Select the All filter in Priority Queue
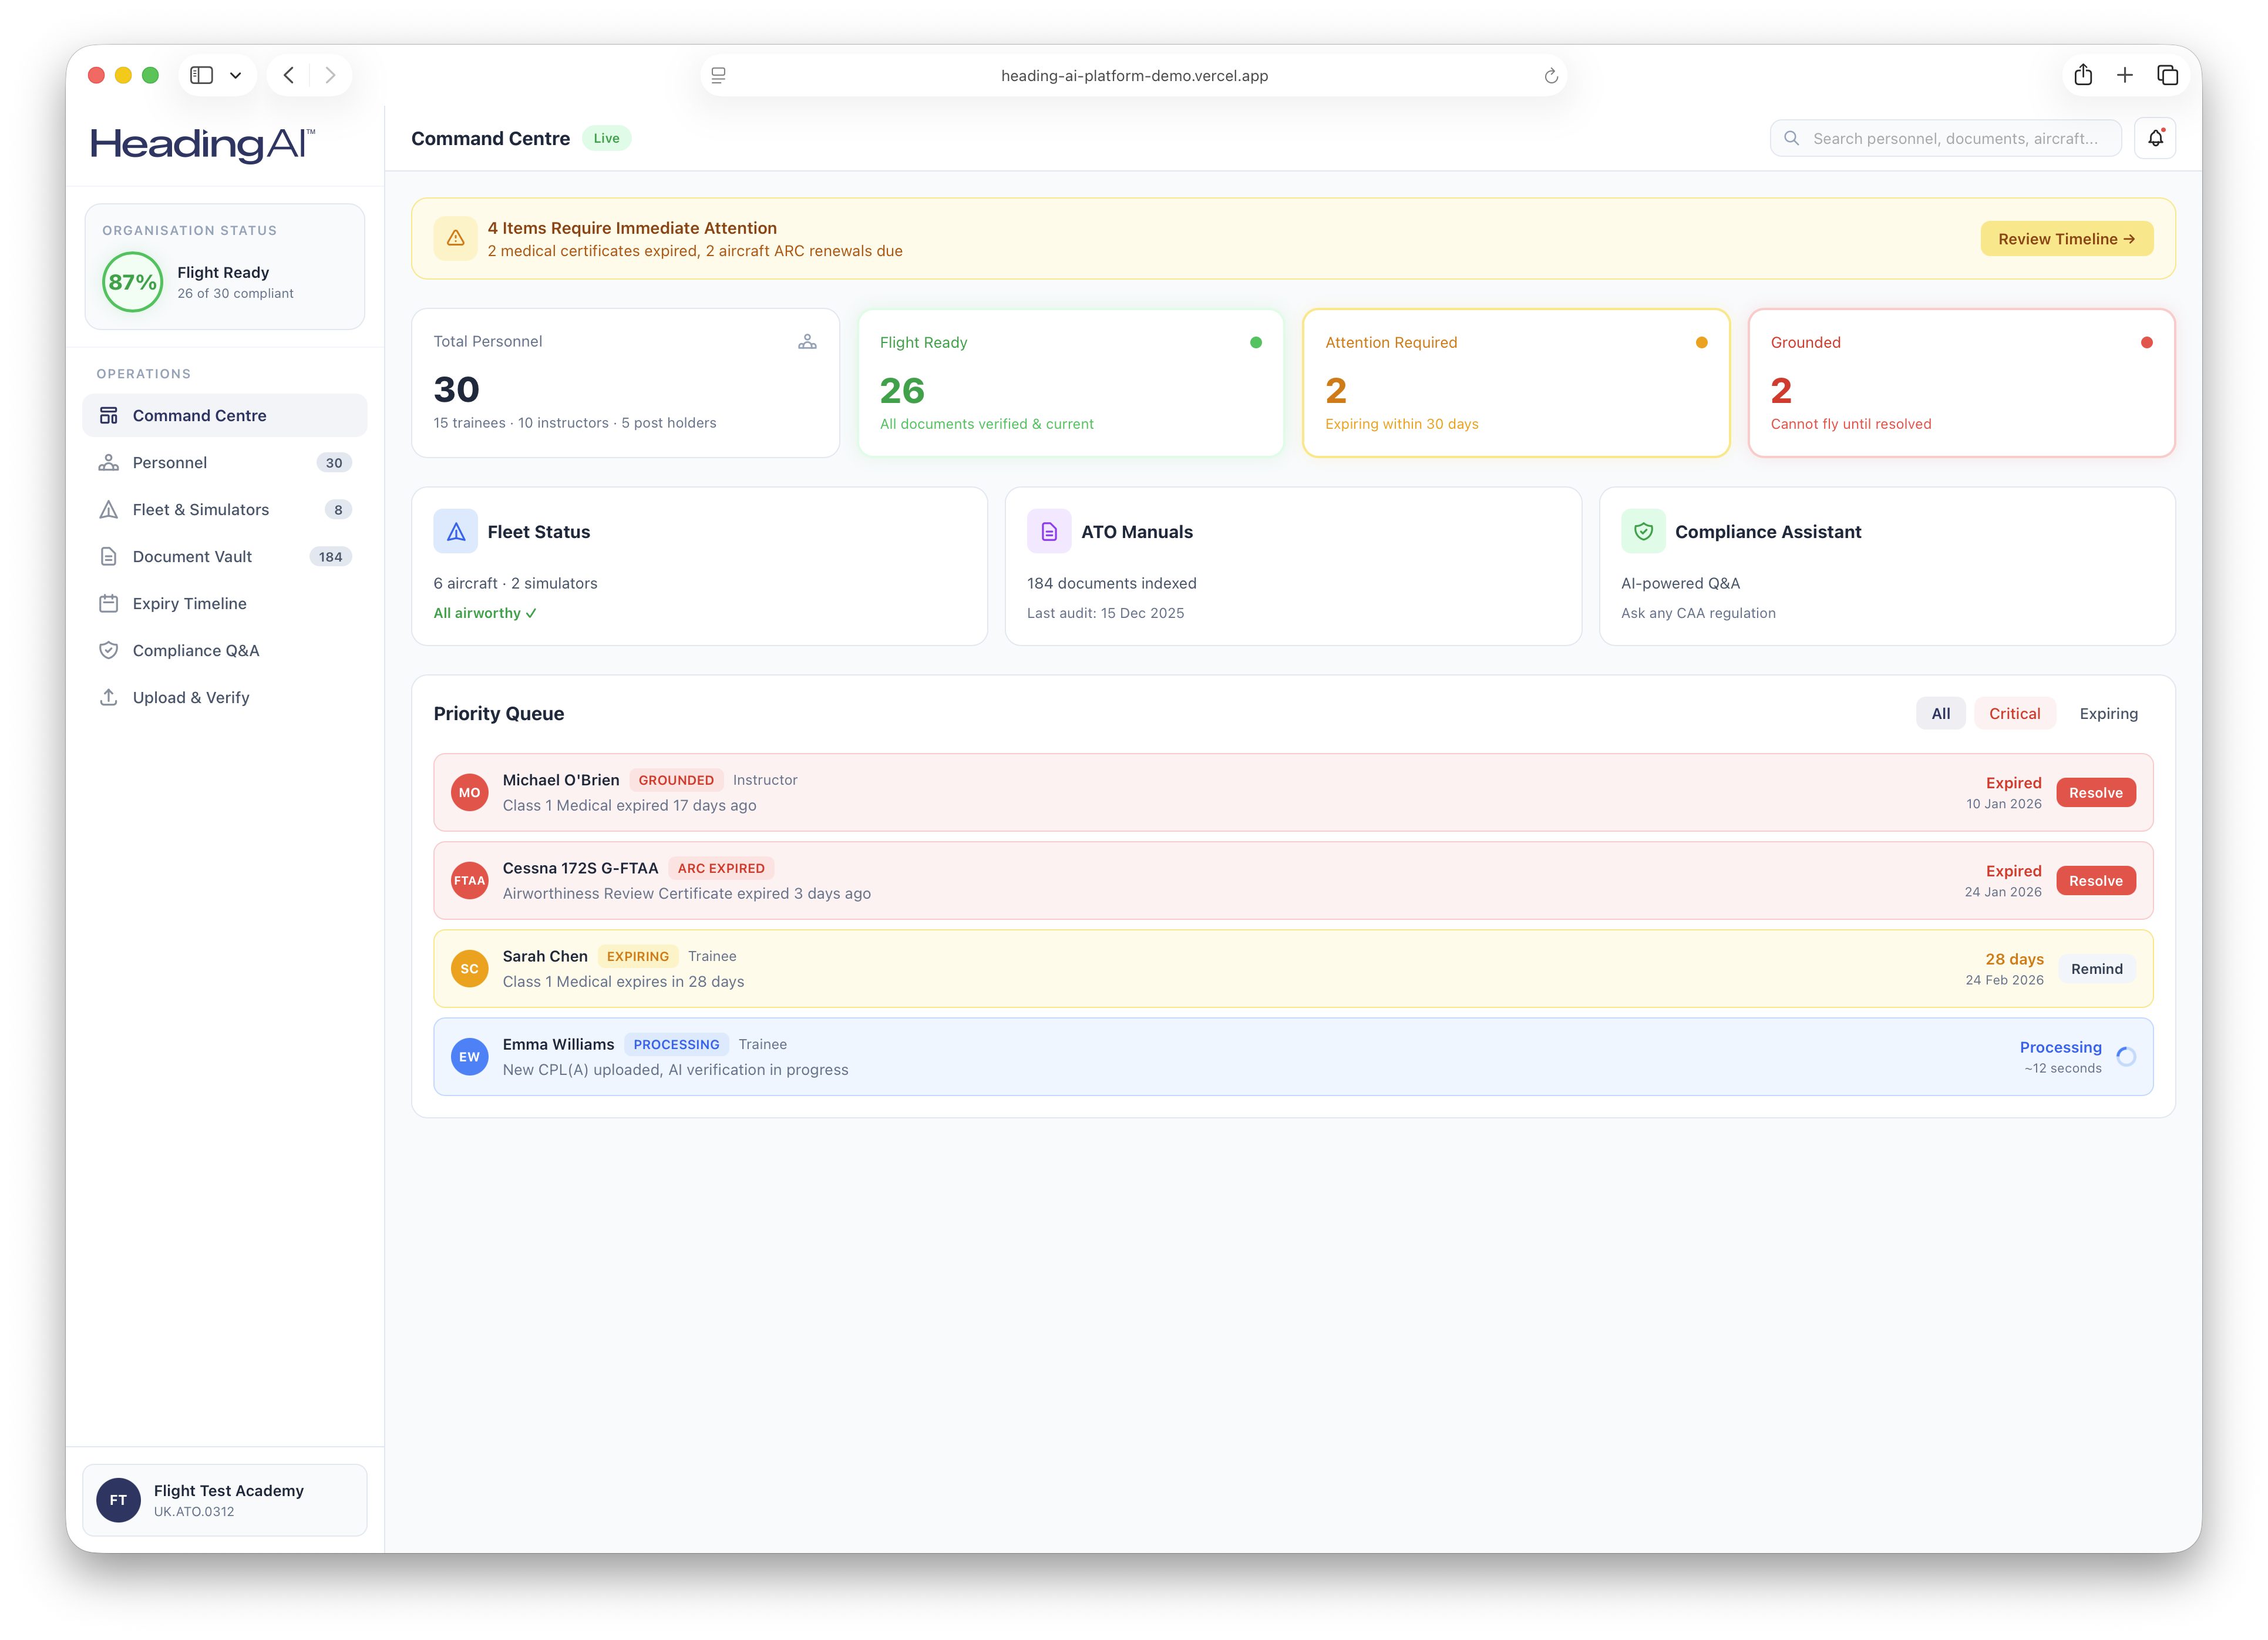Viewport: 2268px width, 1640px height. (x=1940, y=713)
